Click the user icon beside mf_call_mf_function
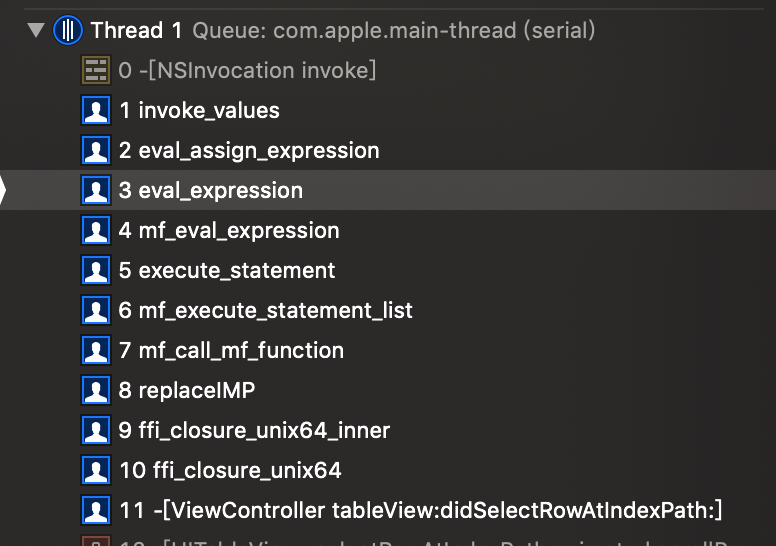 [x=95, y=351]
